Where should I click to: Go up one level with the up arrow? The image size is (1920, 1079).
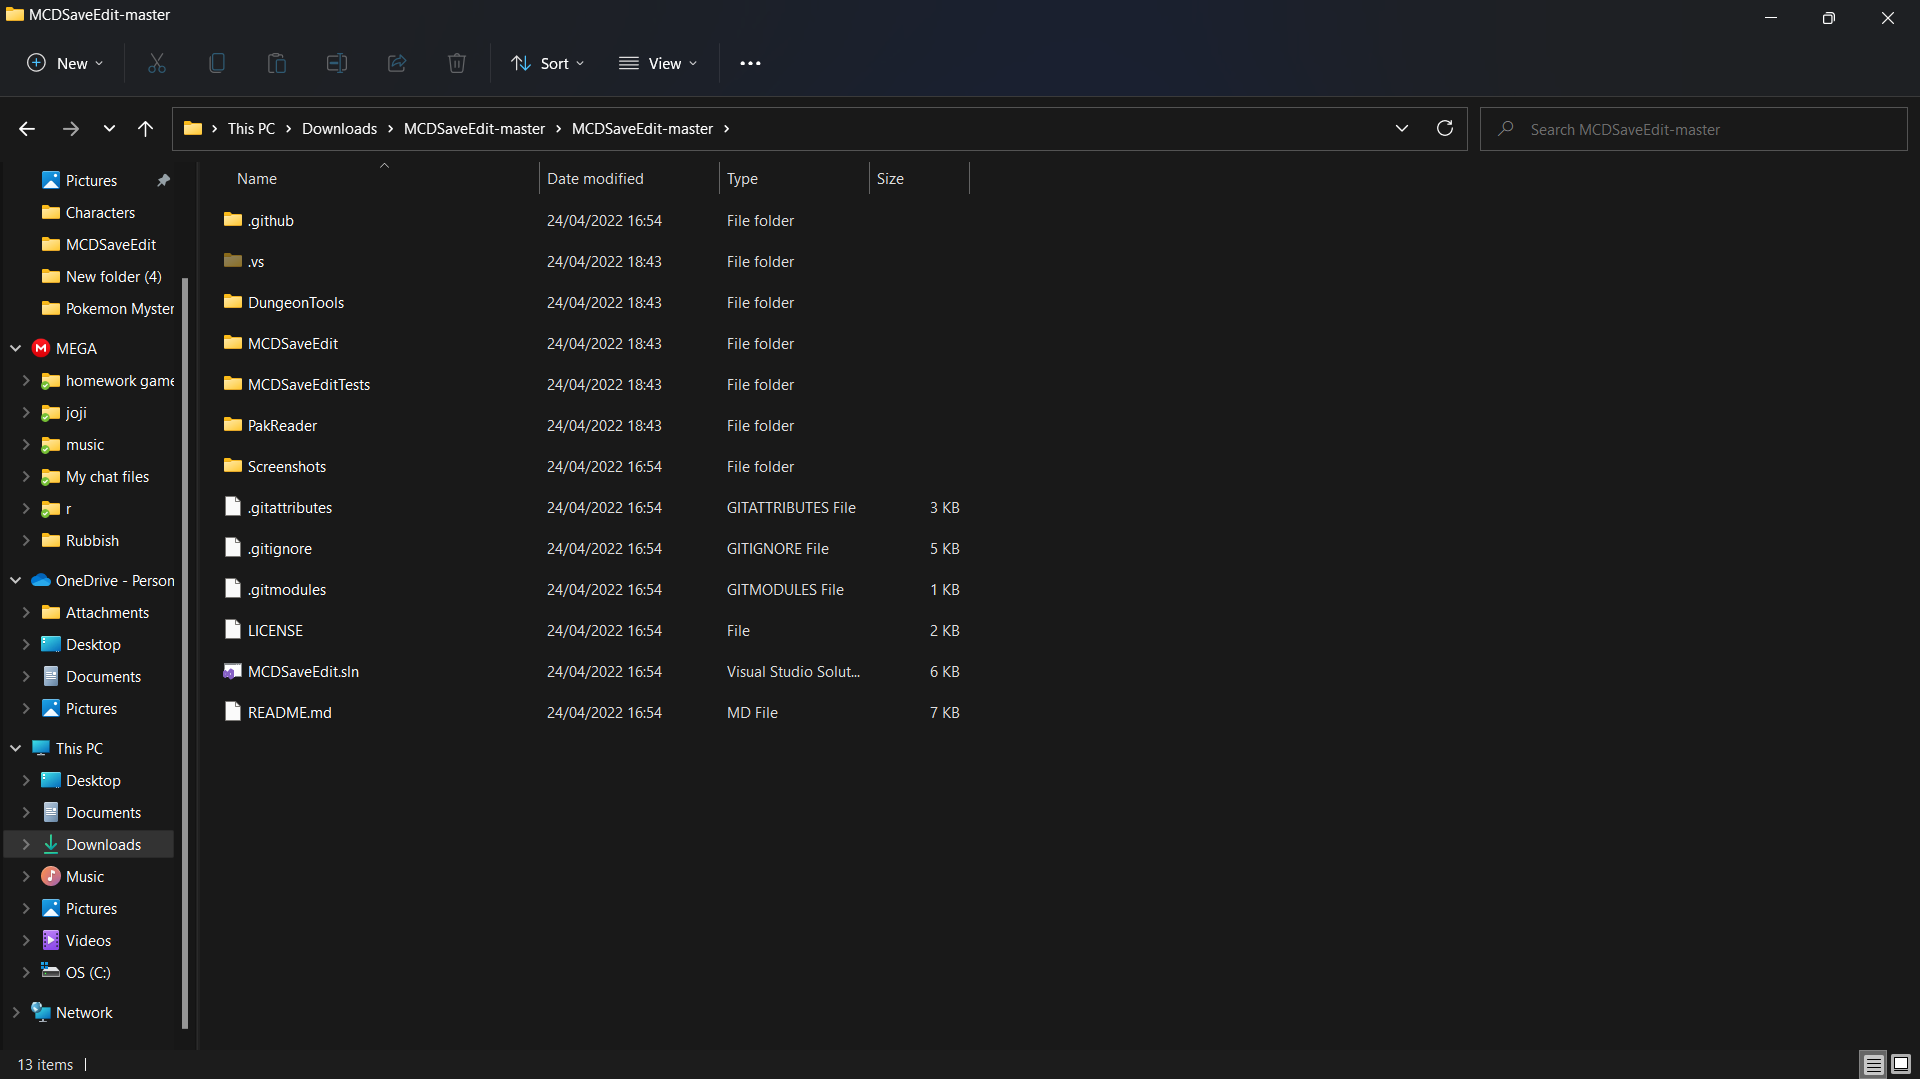click(145, 128)
